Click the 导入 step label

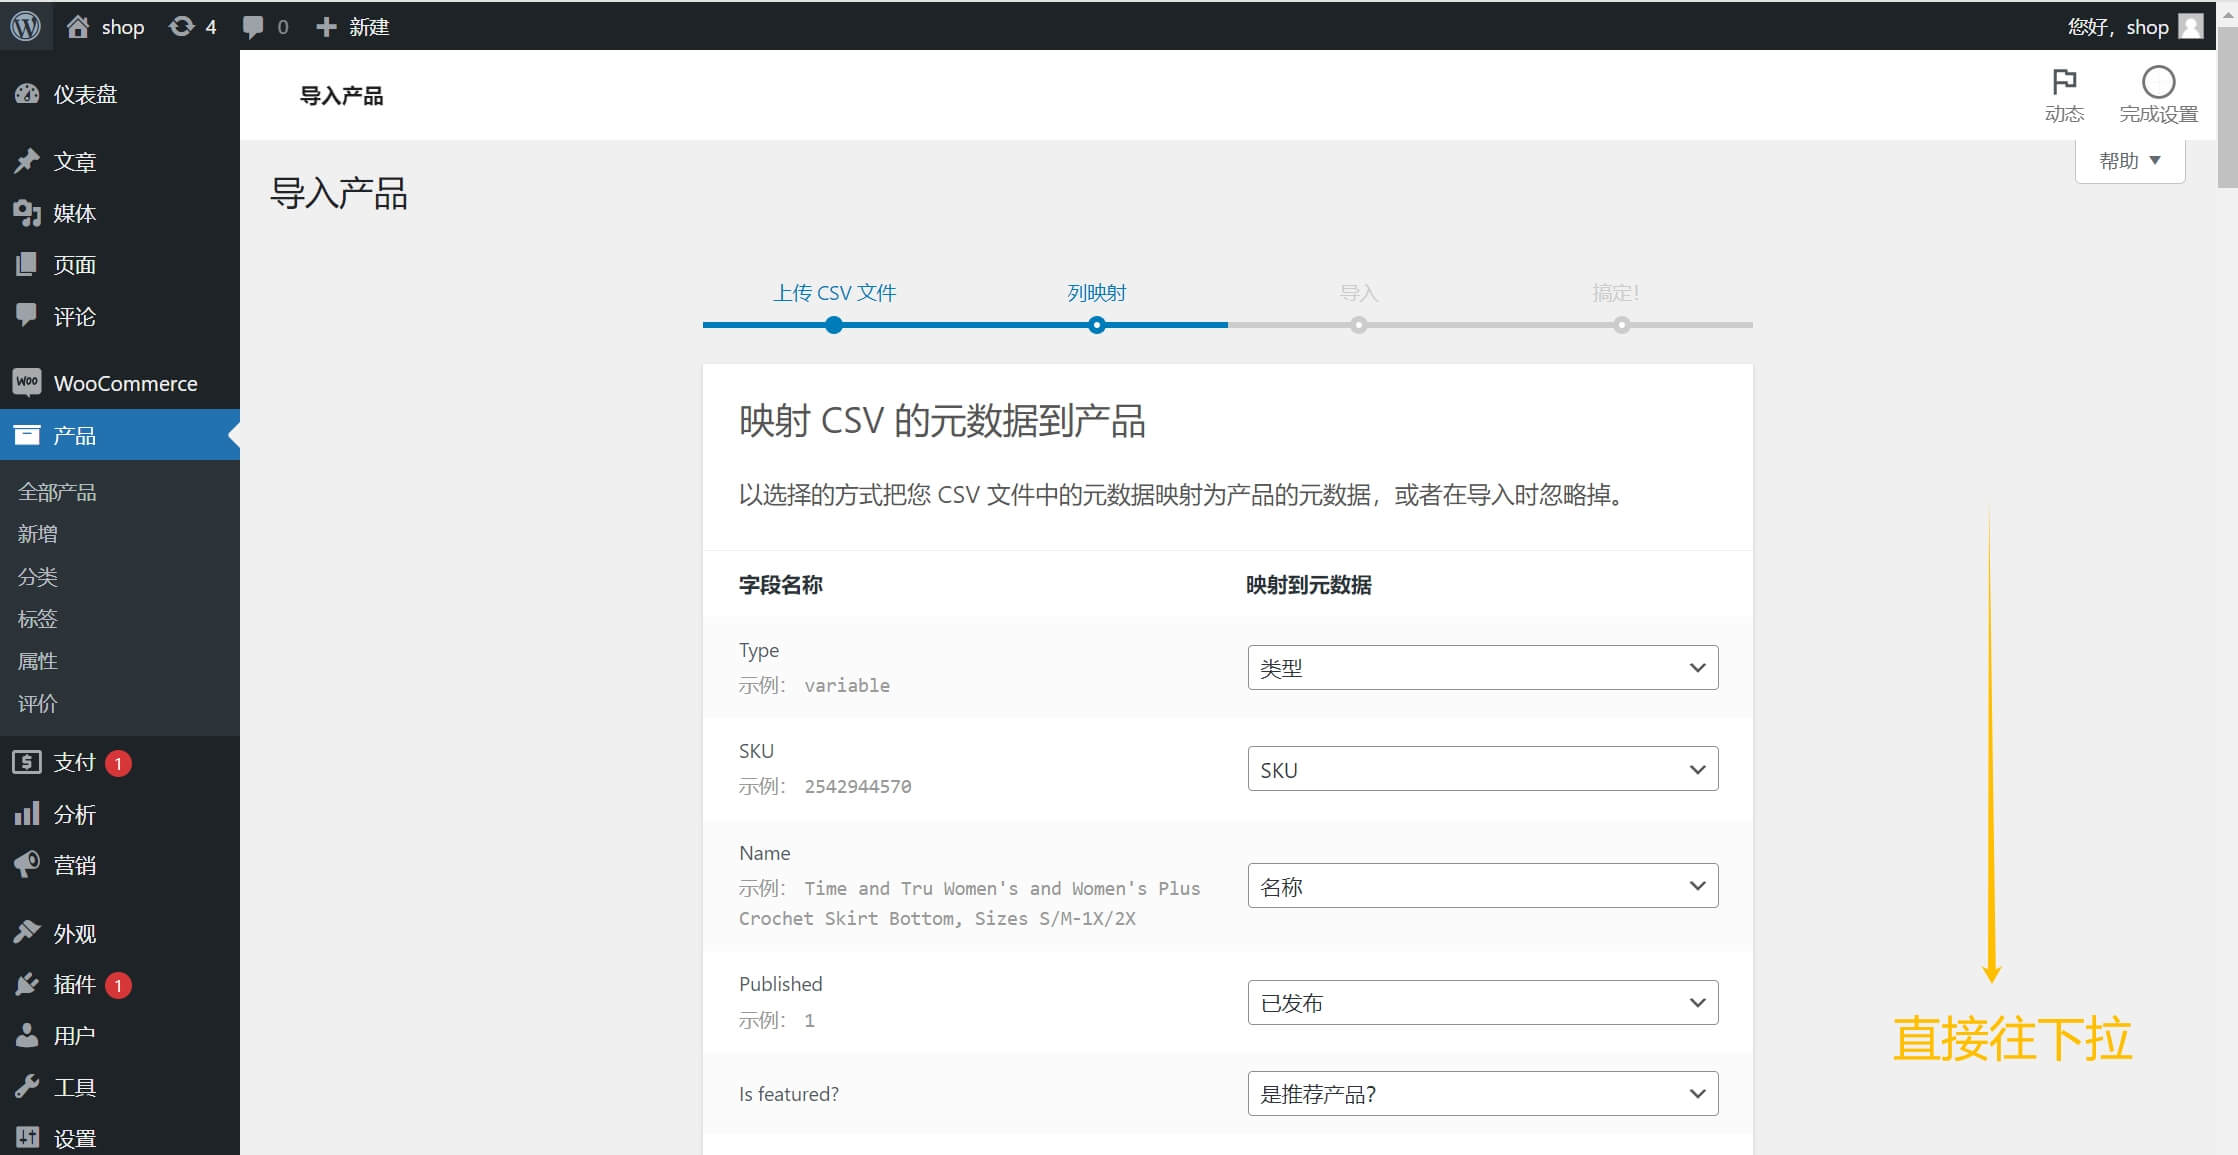[x=1359, y=293]
